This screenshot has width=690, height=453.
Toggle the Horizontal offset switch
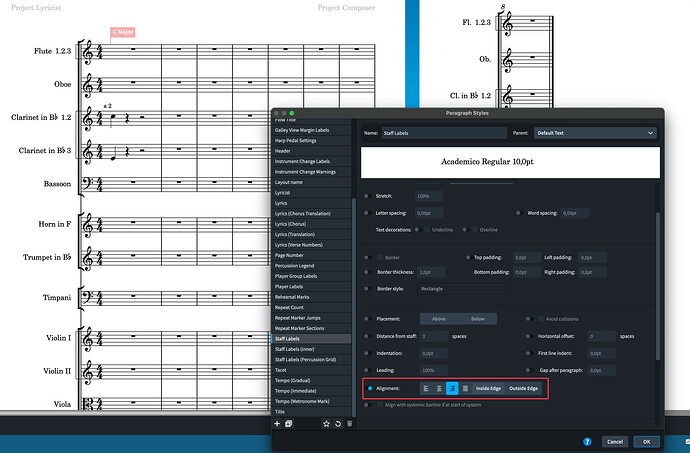click(529, 336)
